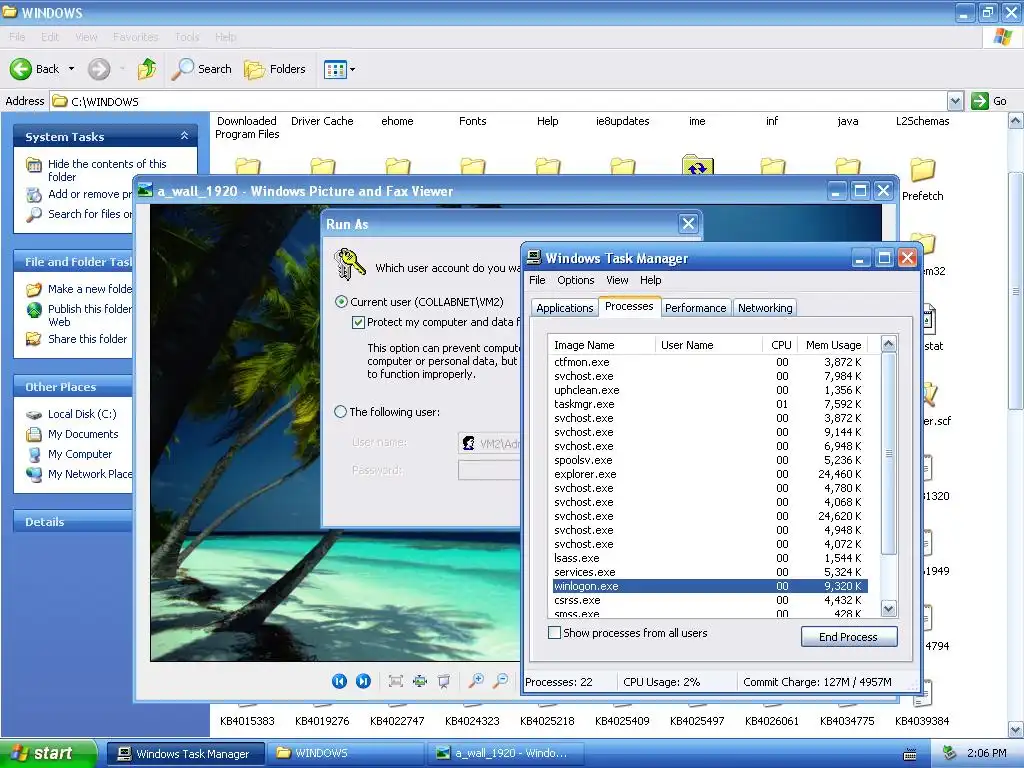The image size is (1024, 768).
Task: Toggle the Folders pane in Explorer
Action: [275, 69]
